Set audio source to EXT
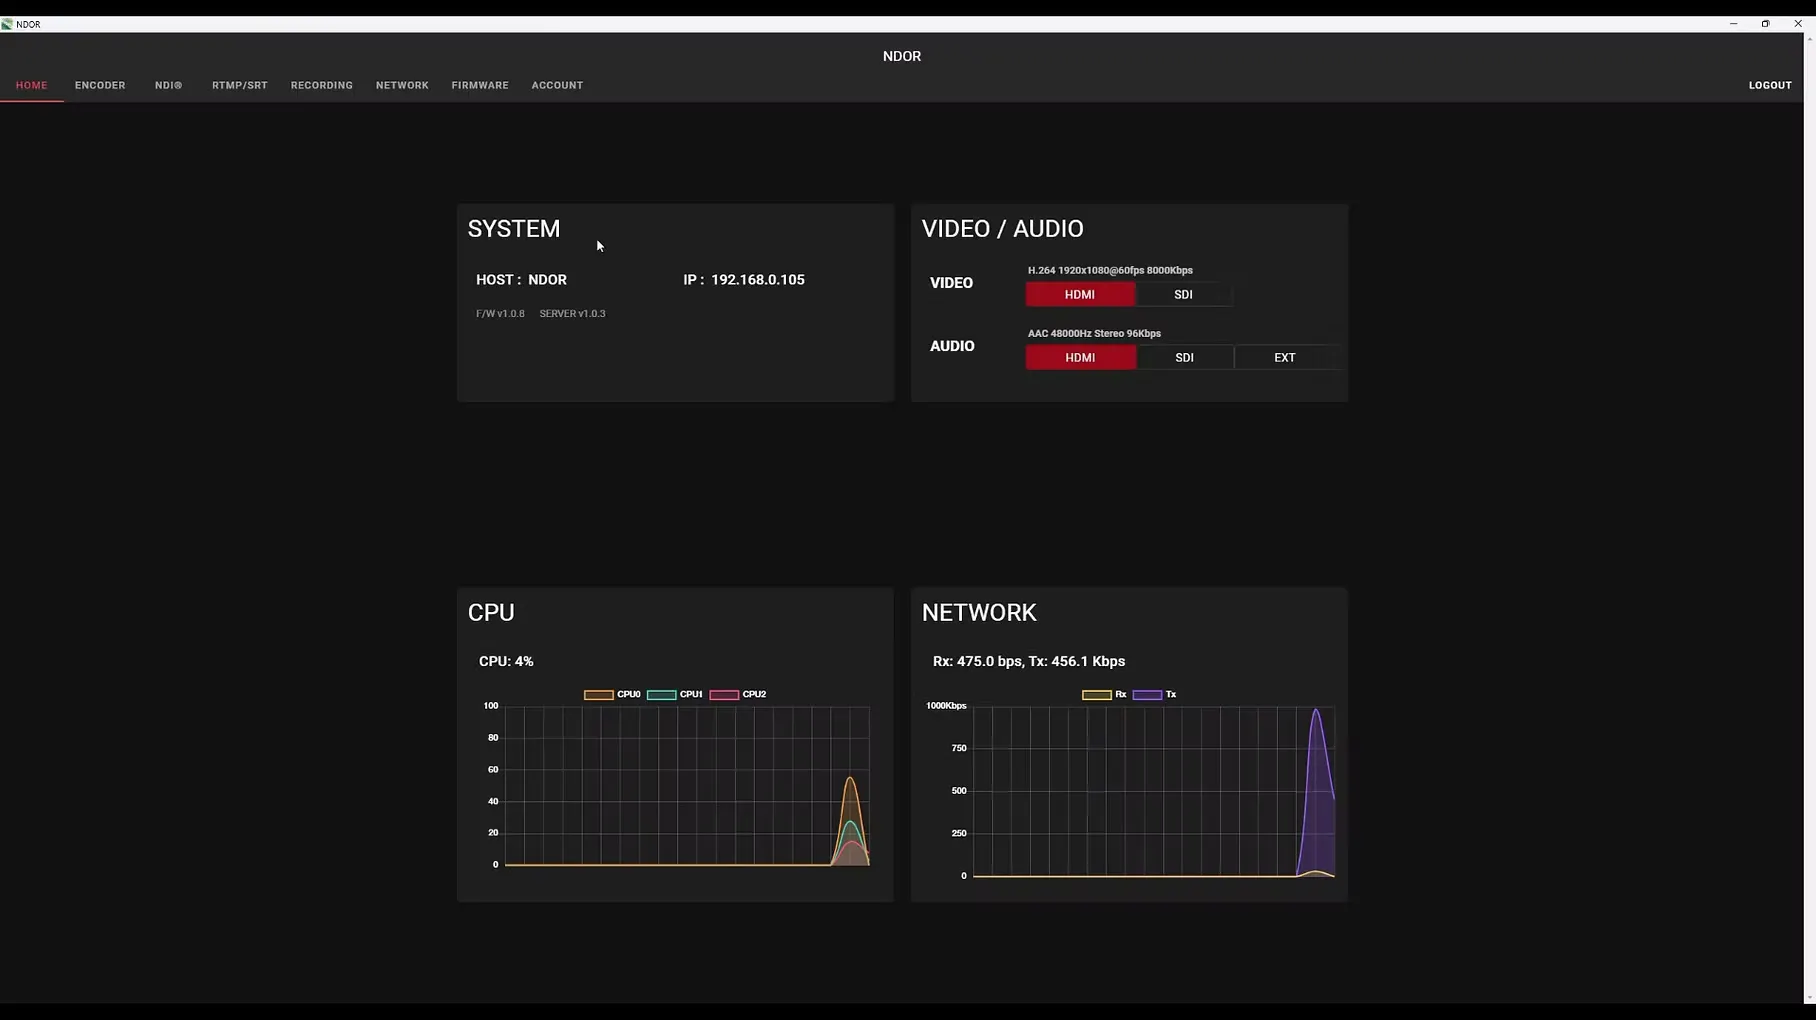Image resolution: width=1816 pixels, height=1020 pixels. (x=1285, y=358)
